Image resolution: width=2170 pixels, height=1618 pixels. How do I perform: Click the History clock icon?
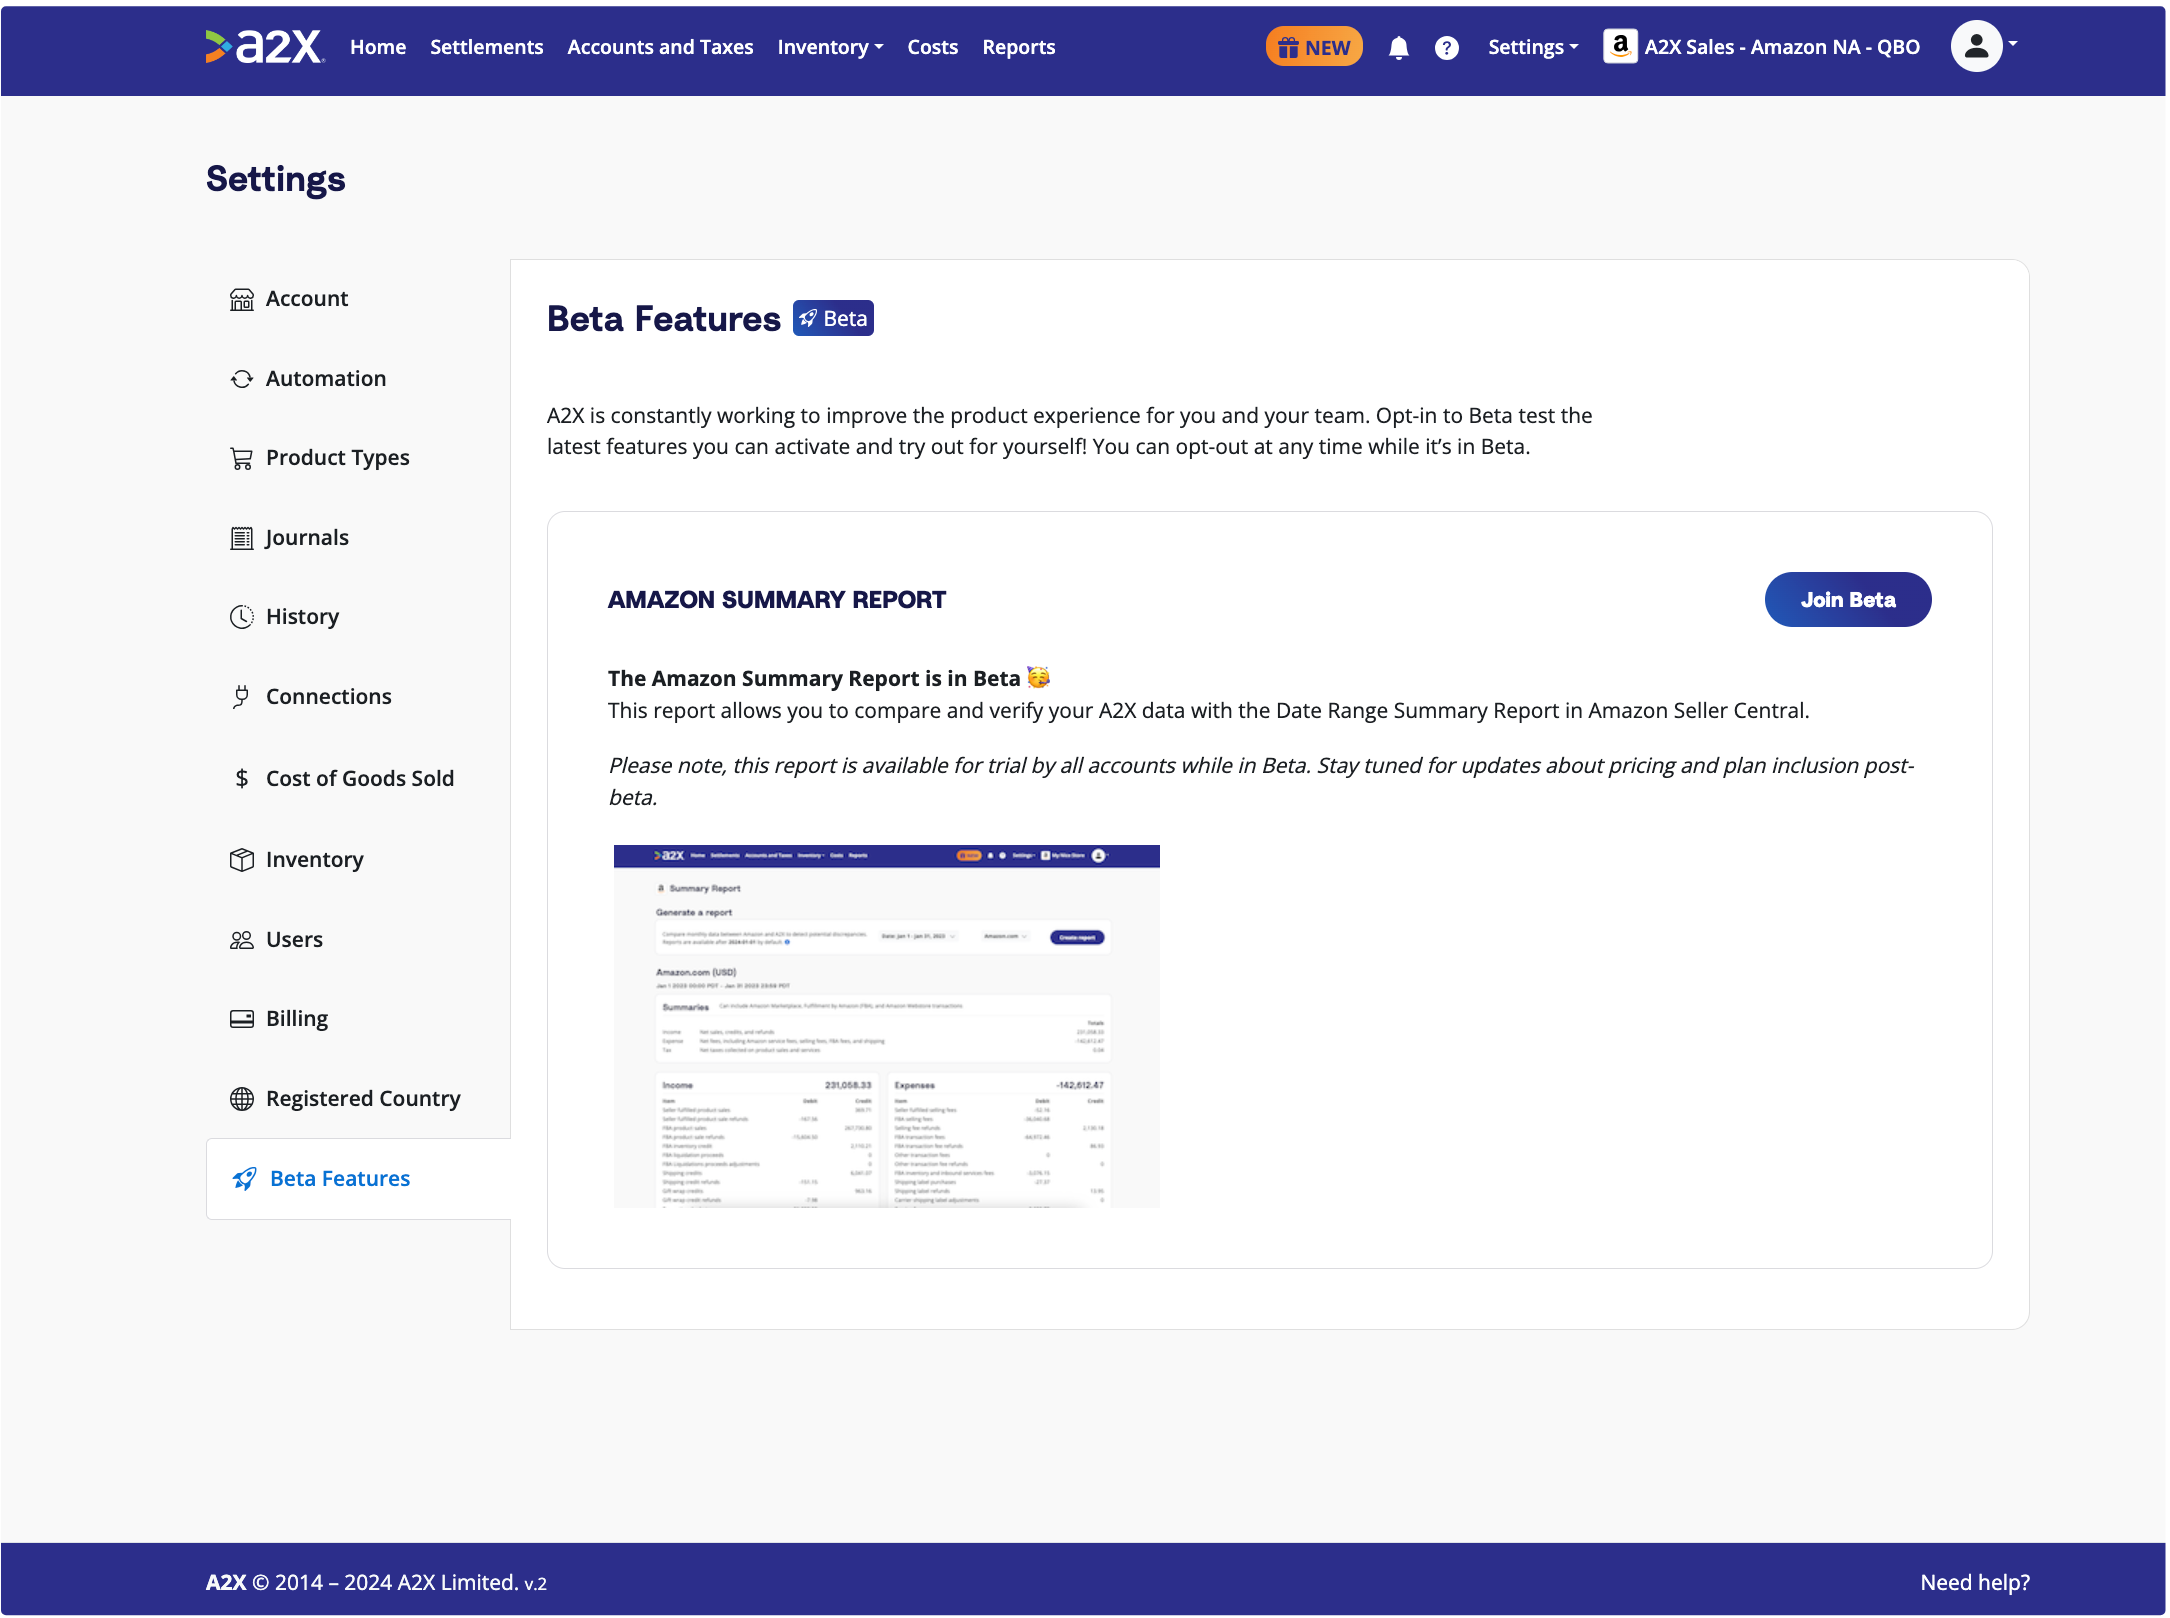tap(242, 617)
